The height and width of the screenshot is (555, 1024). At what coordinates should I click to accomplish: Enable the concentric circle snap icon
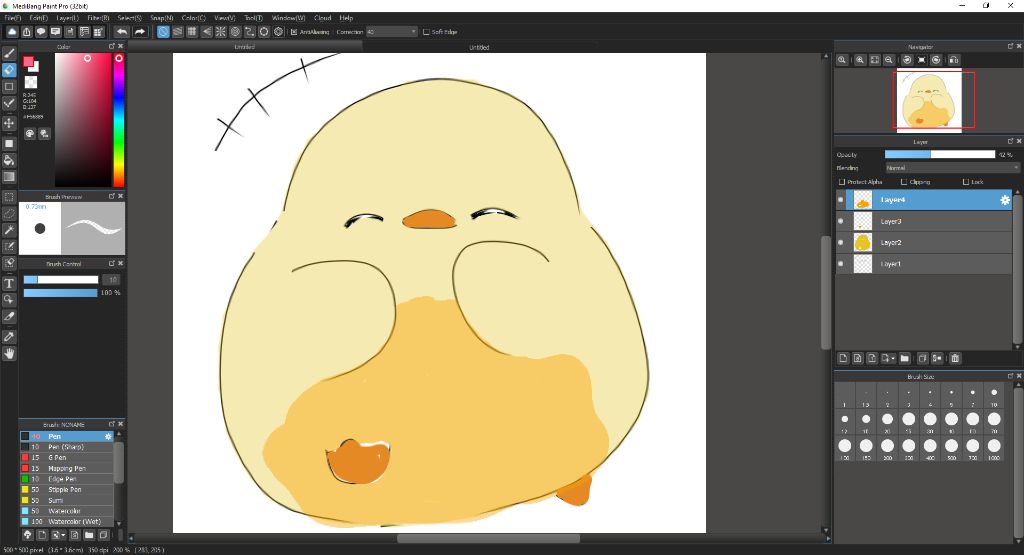[235, 31]
